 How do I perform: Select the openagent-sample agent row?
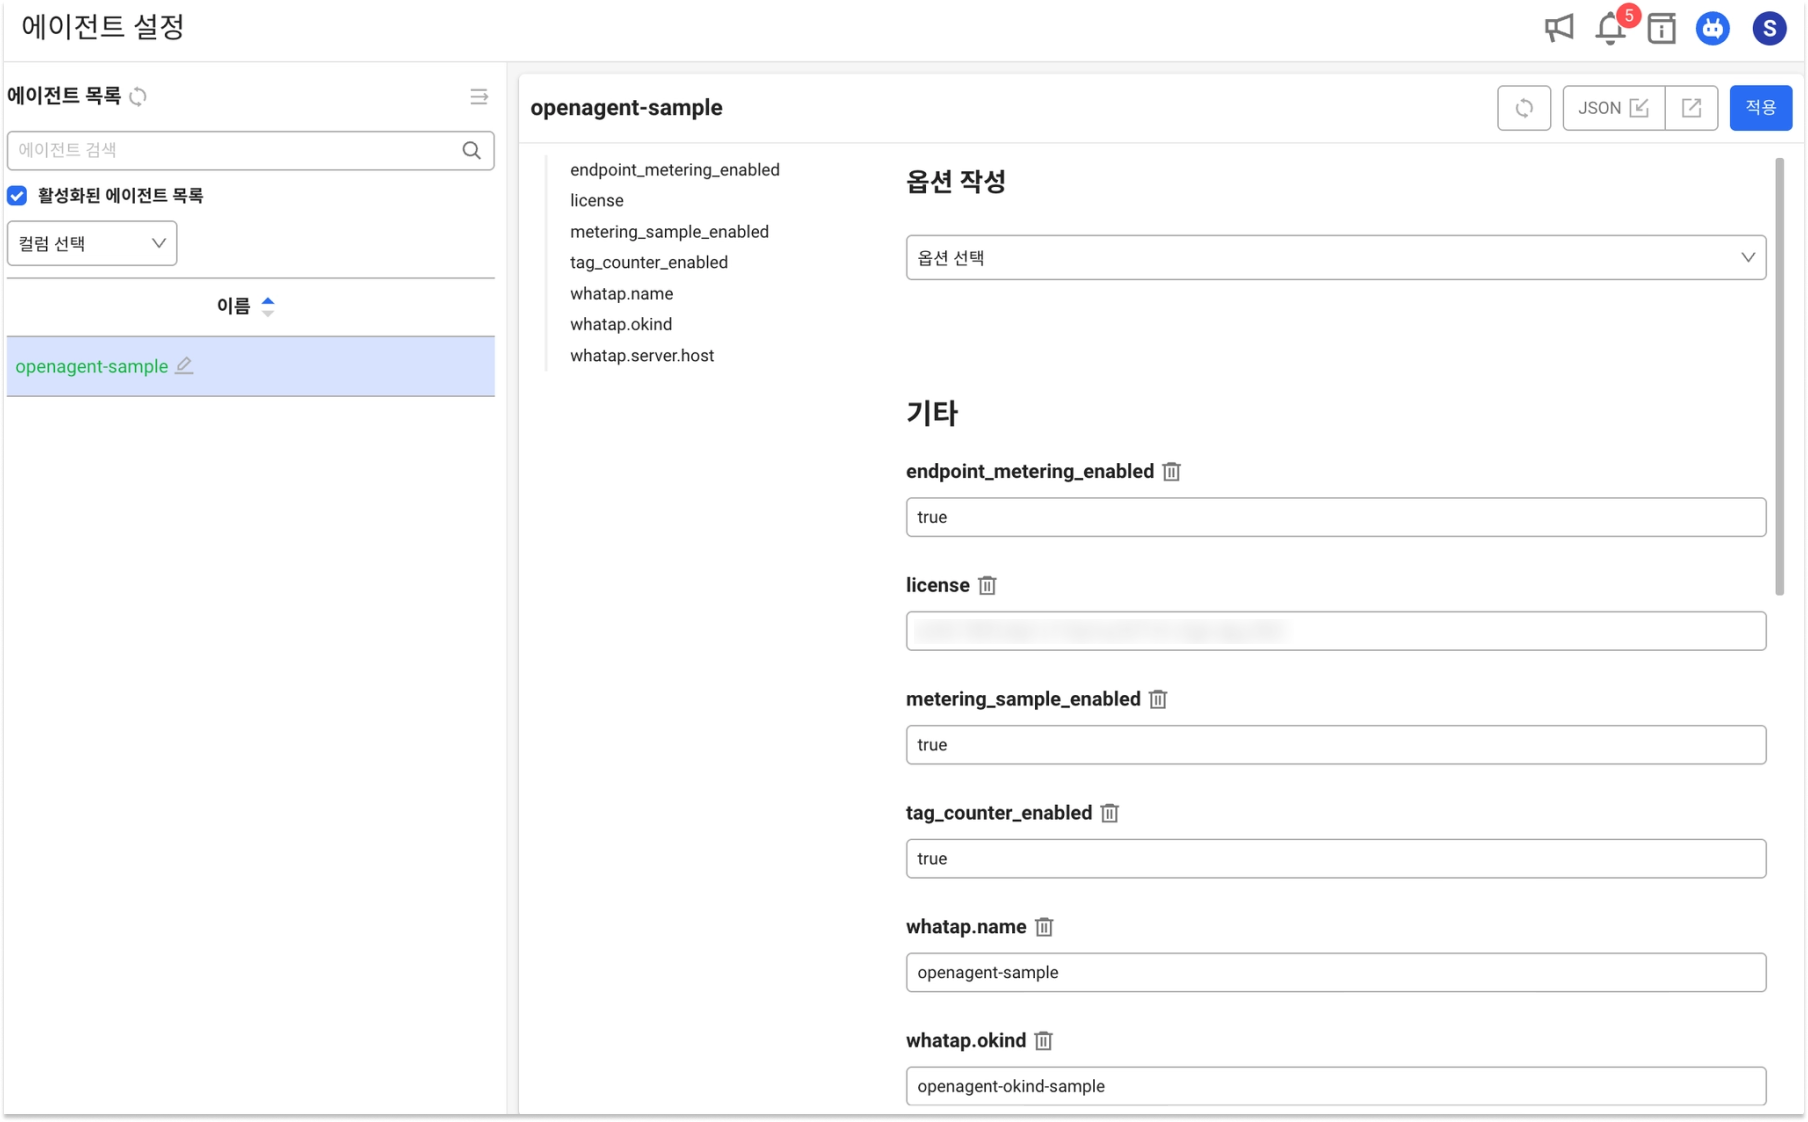click(x=250, y=366)
